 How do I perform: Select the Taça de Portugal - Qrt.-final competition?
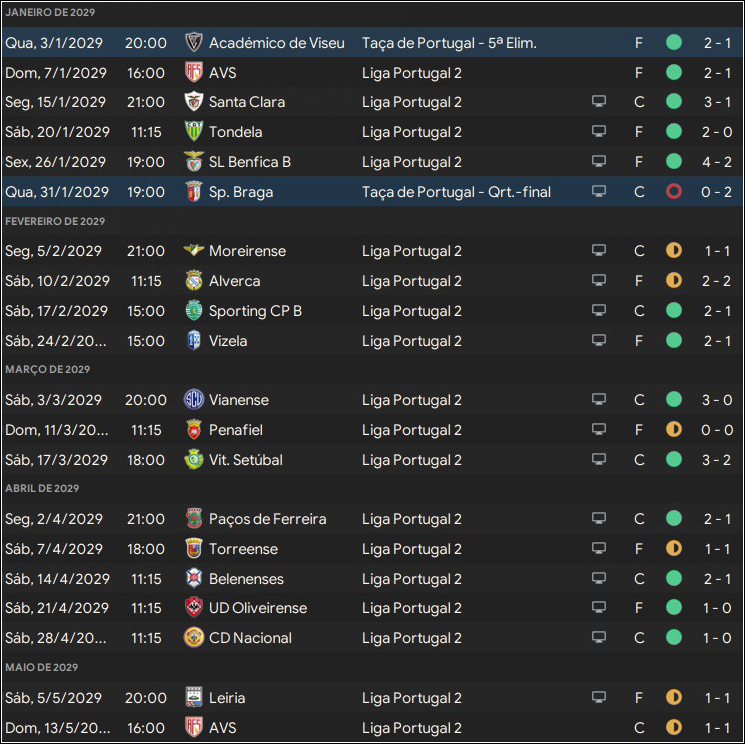tap(457, 192)
